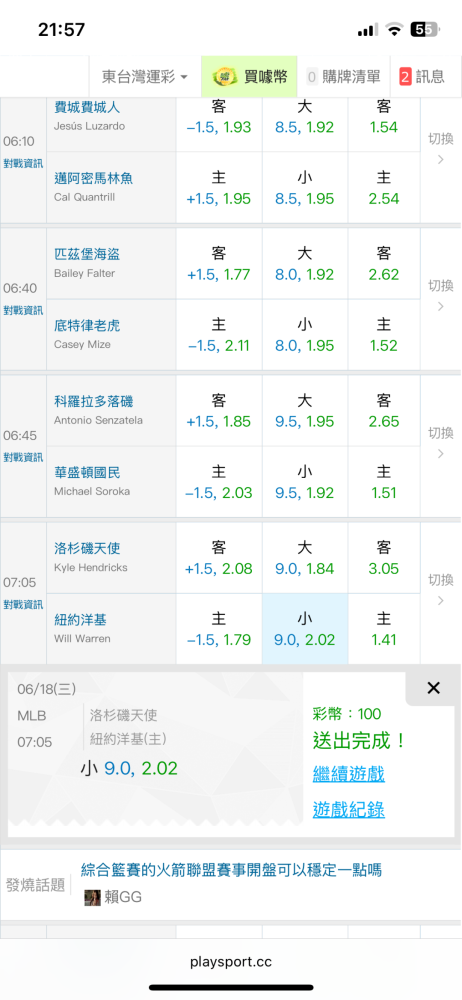This screenshot has width=462, height=1000.
Task: Toggle selected 小 9.0, 2.02 bet cell
Action: pos(305,629)
